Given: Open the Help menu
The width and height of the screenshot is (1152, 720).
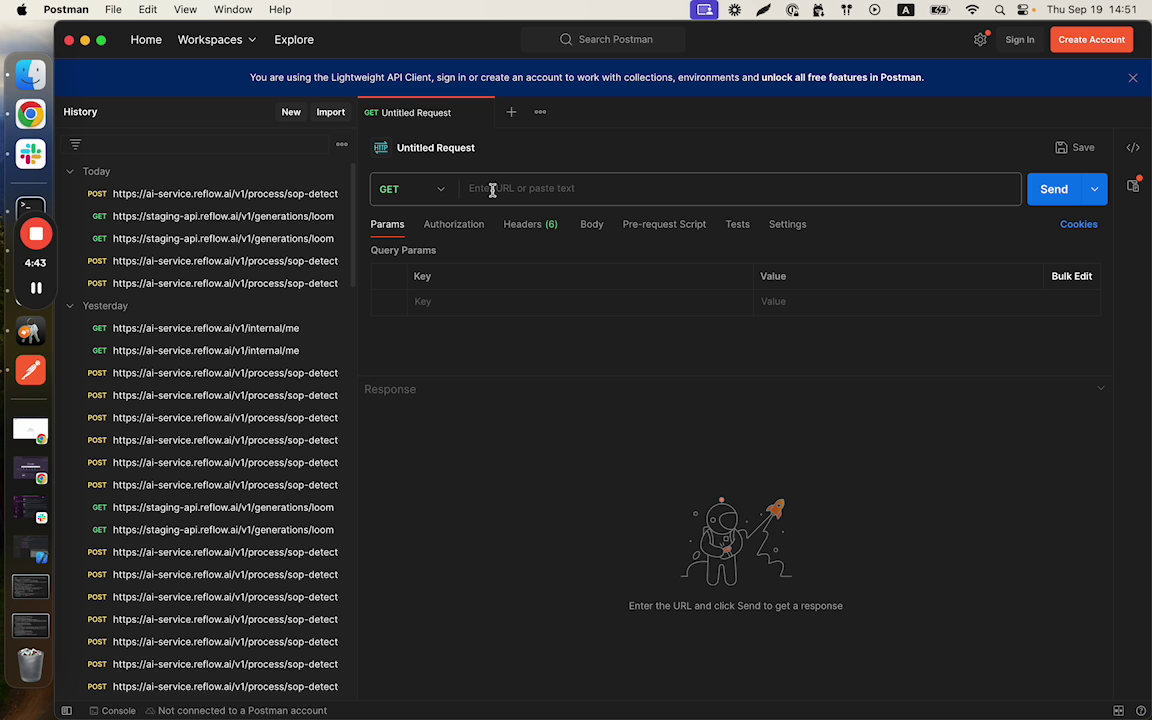Looking at the screenshot, I should (x=280, y=10).
